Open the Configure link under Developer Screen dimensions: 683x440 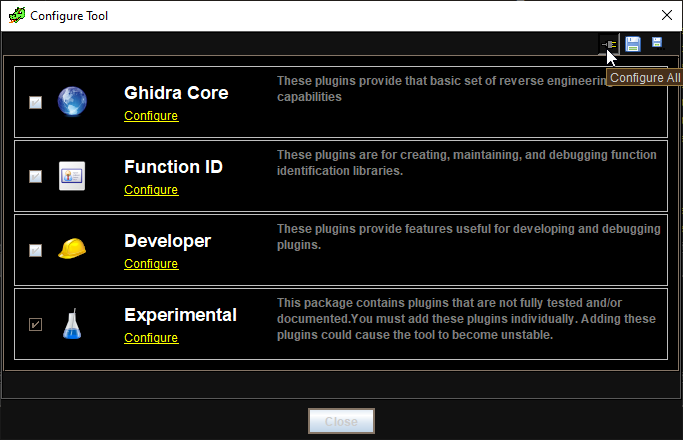pos(151,264)
